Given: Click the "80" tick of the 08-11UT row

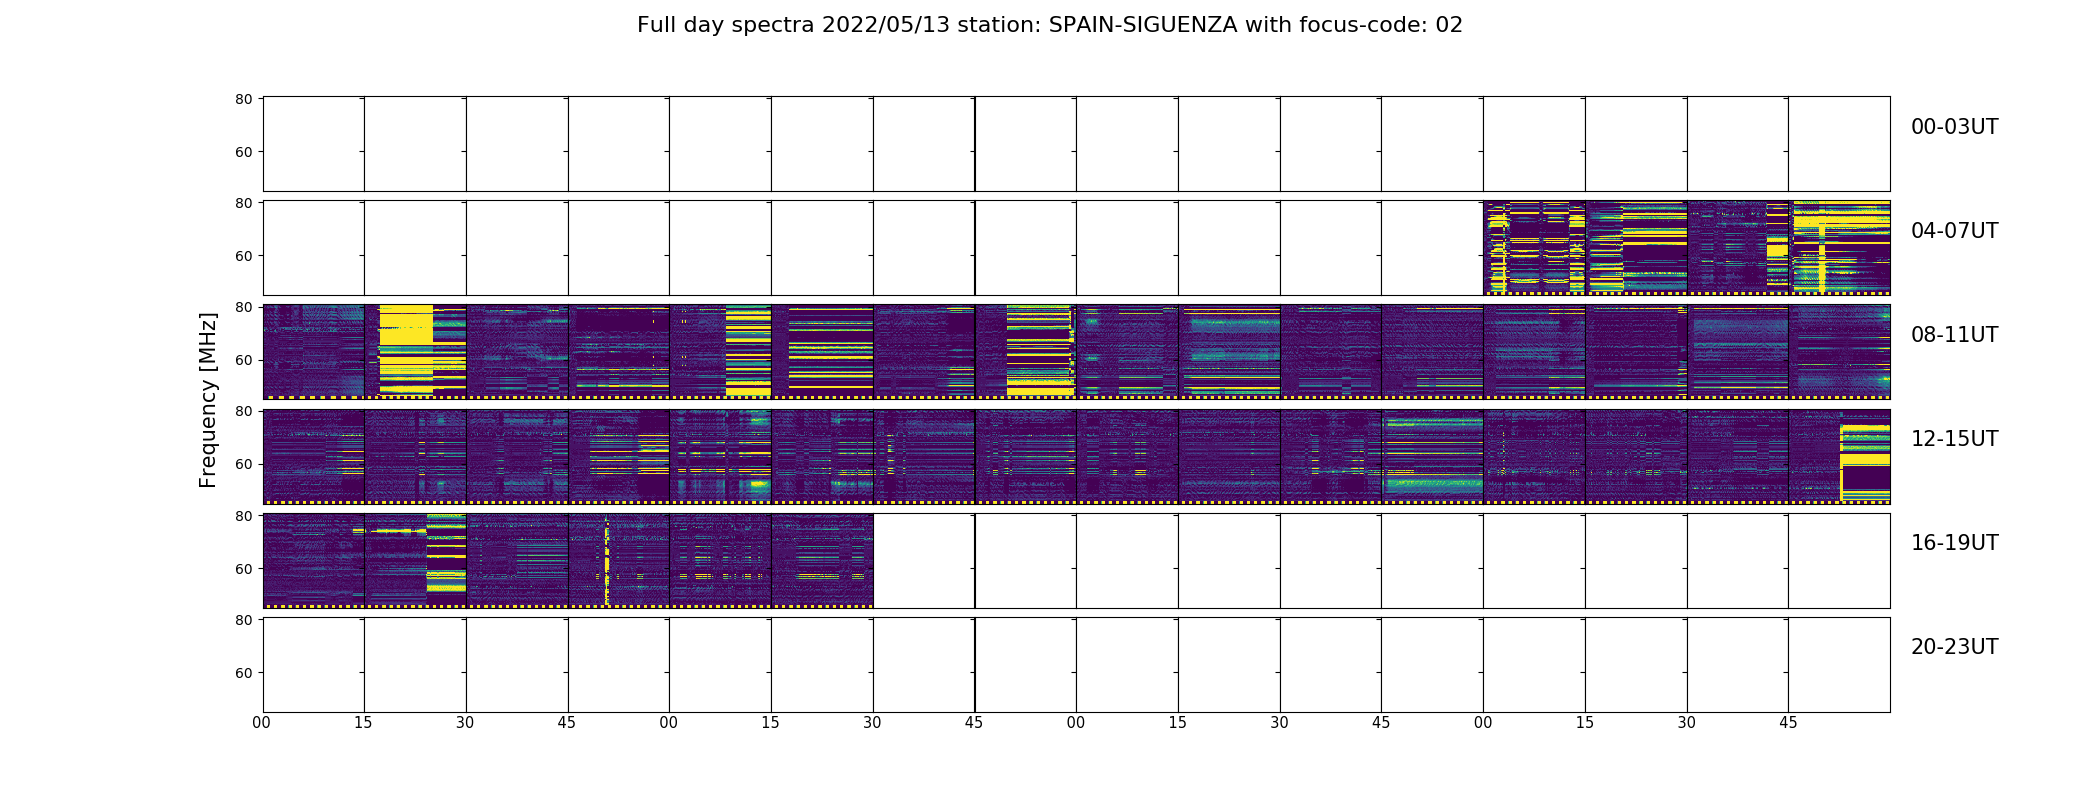Looking at the screenshot, I should 243,307.
